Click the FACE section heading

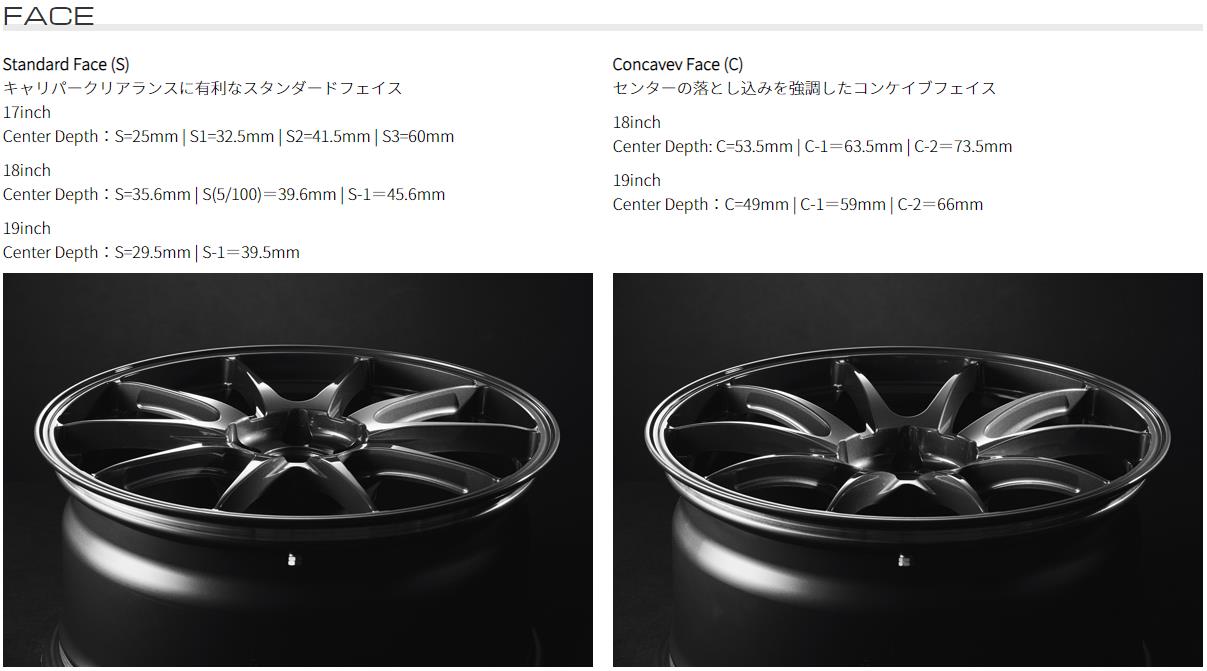point(49,15)
